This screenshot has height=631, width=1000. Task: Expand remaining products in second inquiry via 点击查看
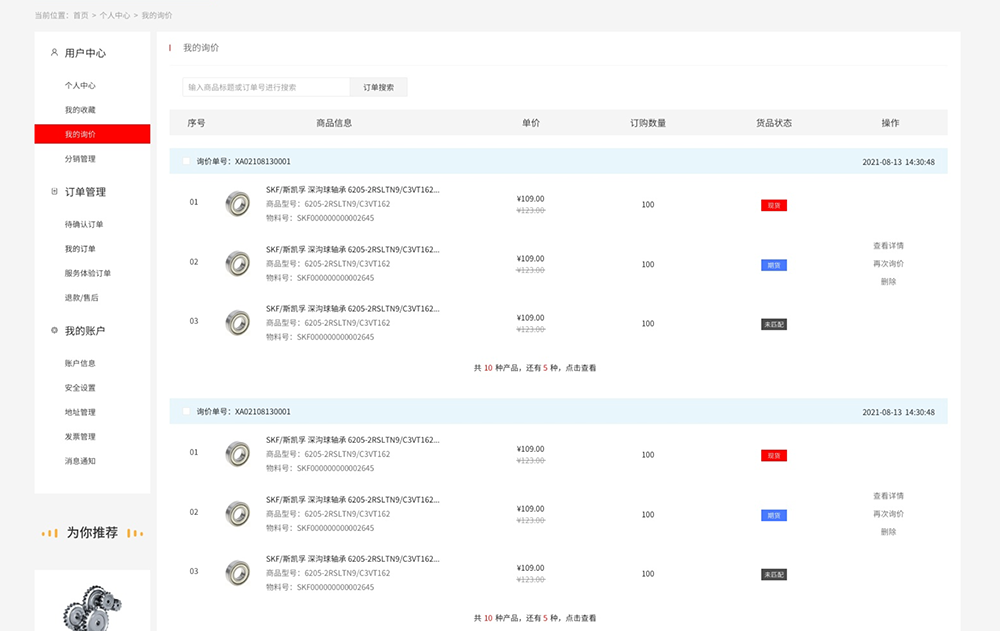click(581, 618)
